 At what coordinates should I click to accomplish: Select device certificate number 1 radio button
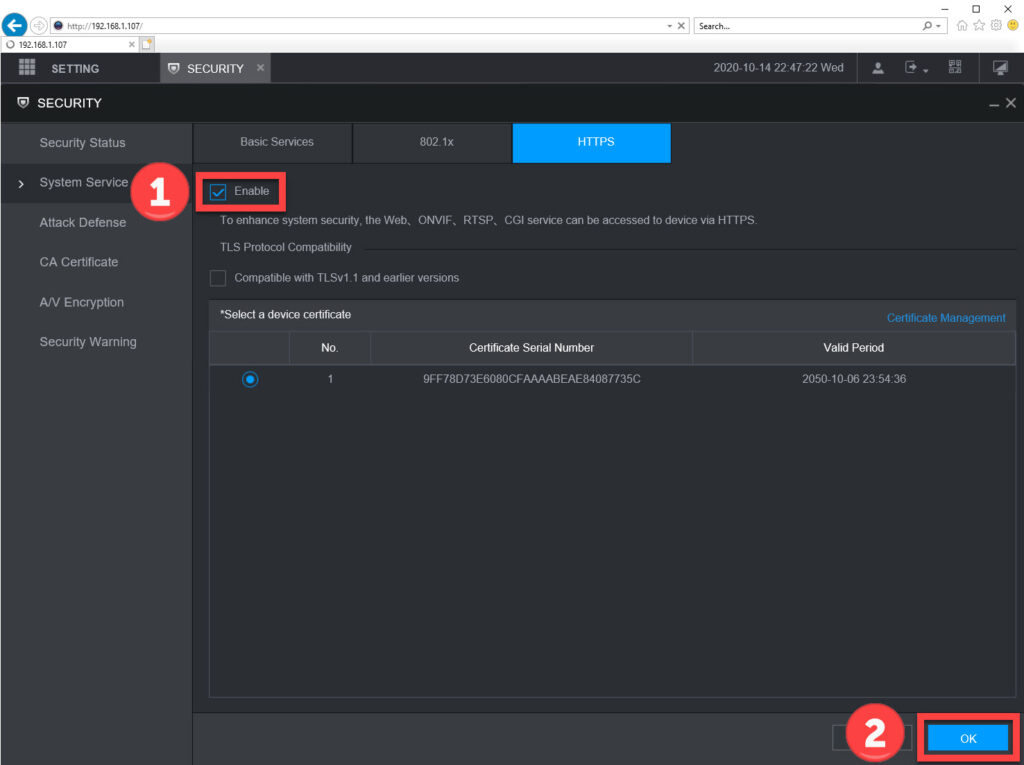(250, 379)
